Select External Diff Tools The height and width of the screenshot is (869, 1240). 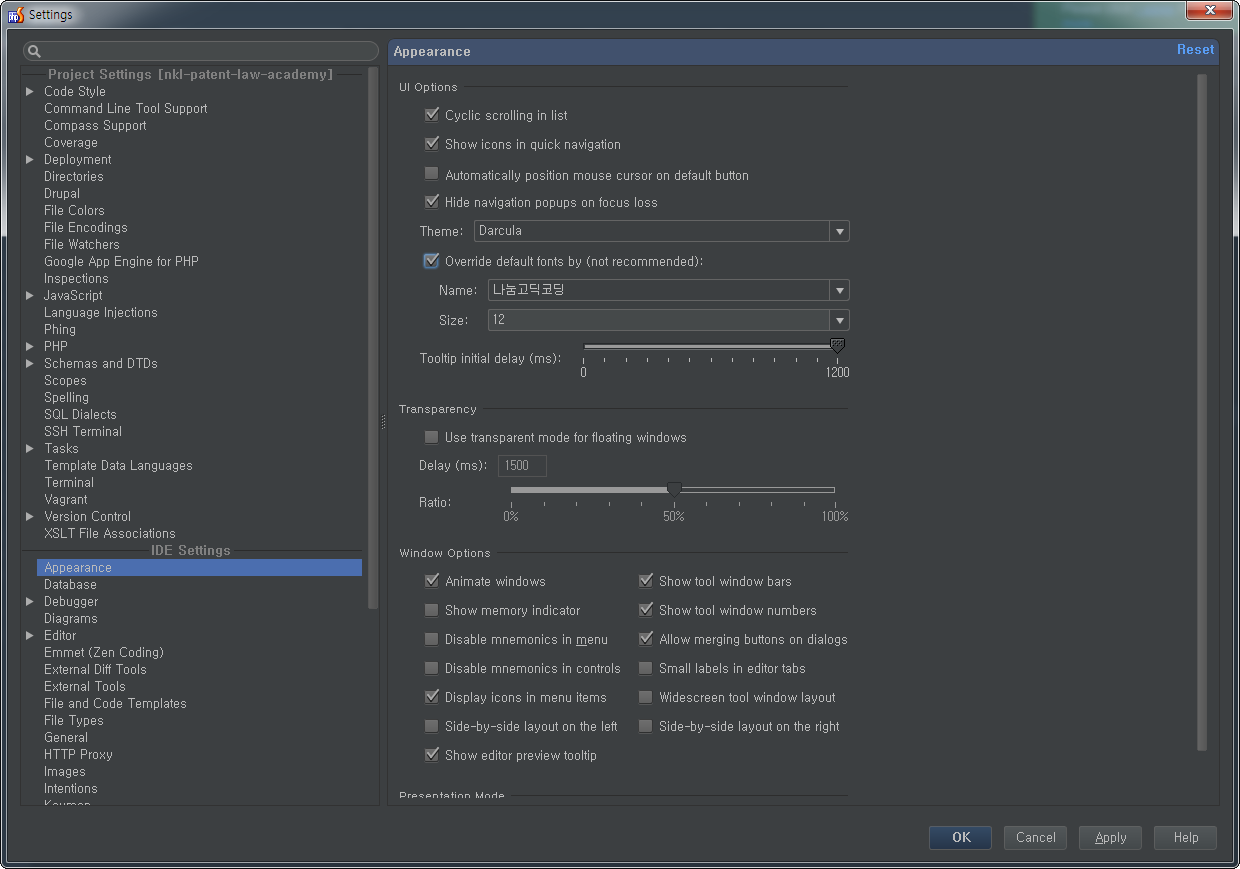tap(95, 669)
